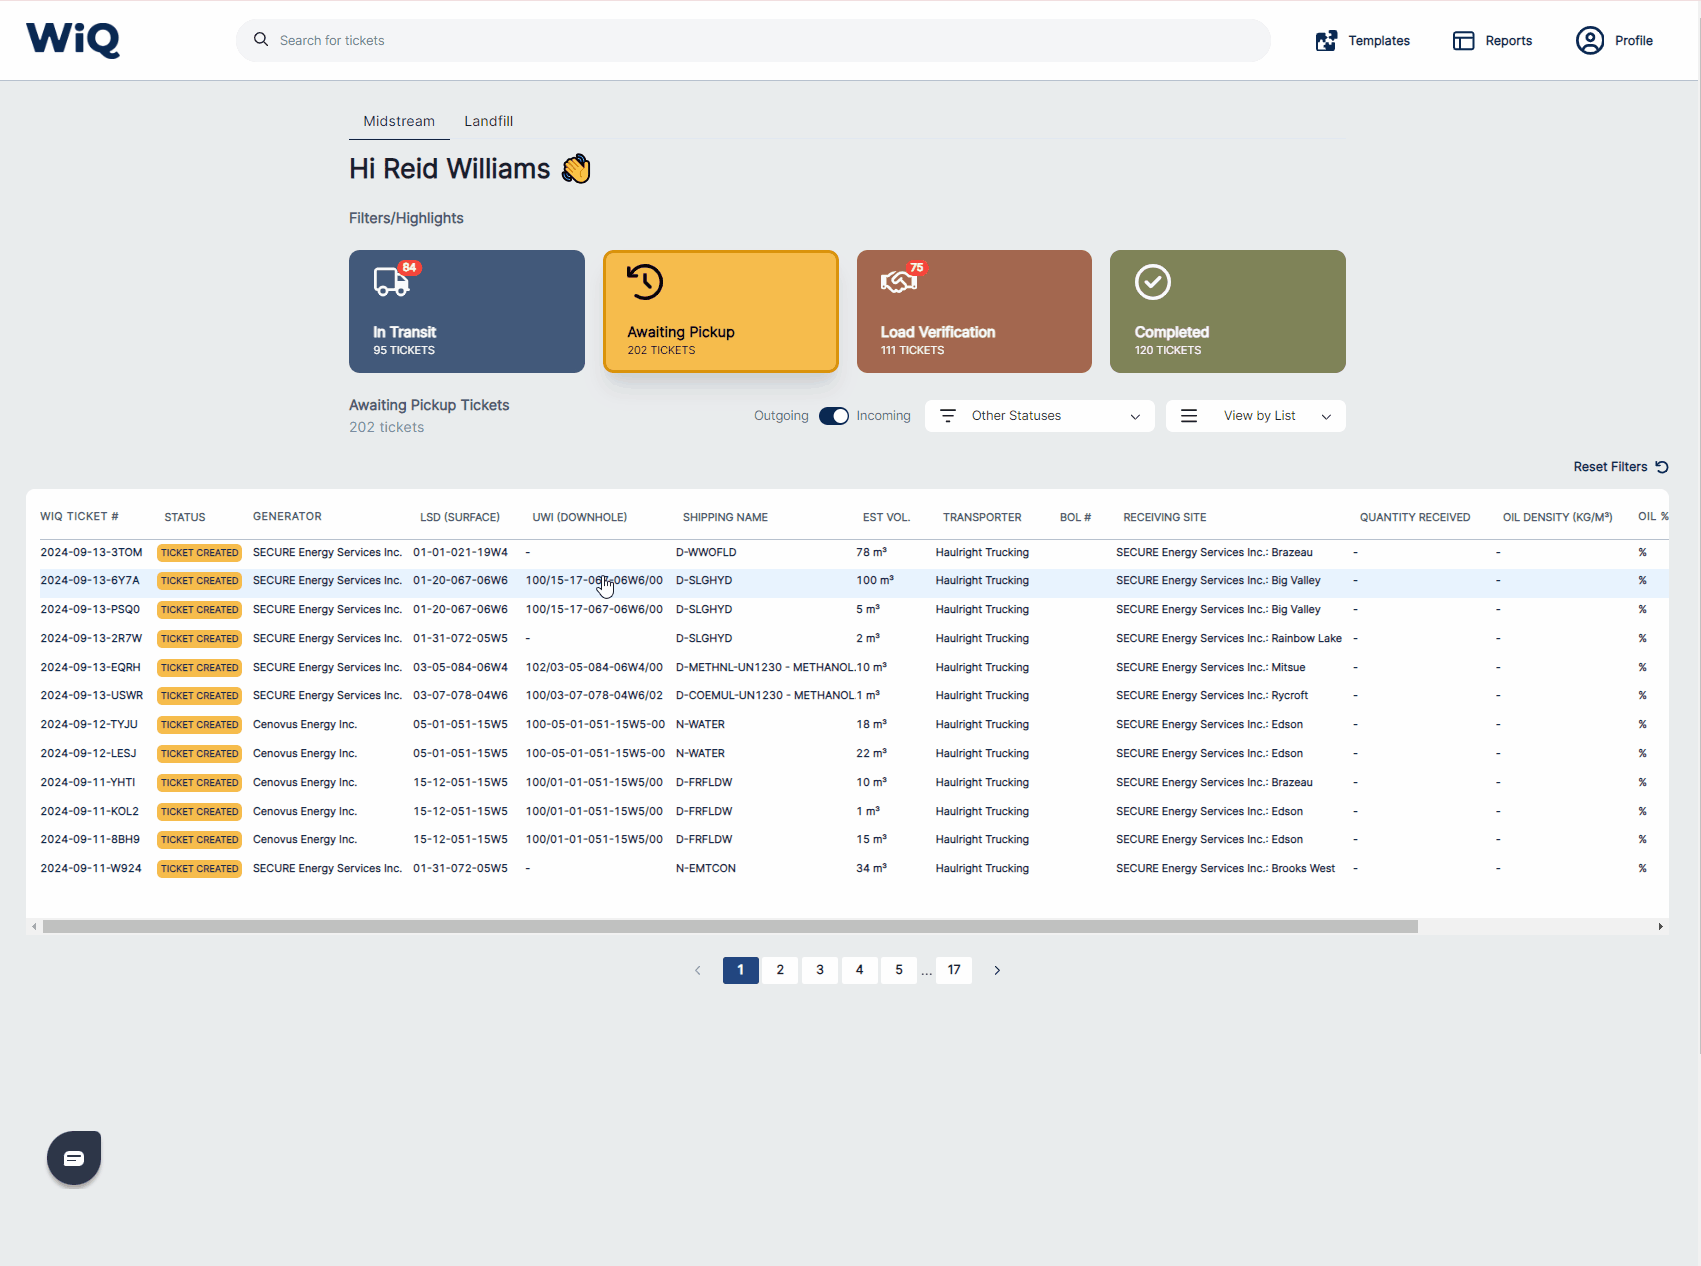Click the Reset Filters circular arrow icon
Image resolution: width=1701 pixels, height=1266 pixels.
point(1662,467)
